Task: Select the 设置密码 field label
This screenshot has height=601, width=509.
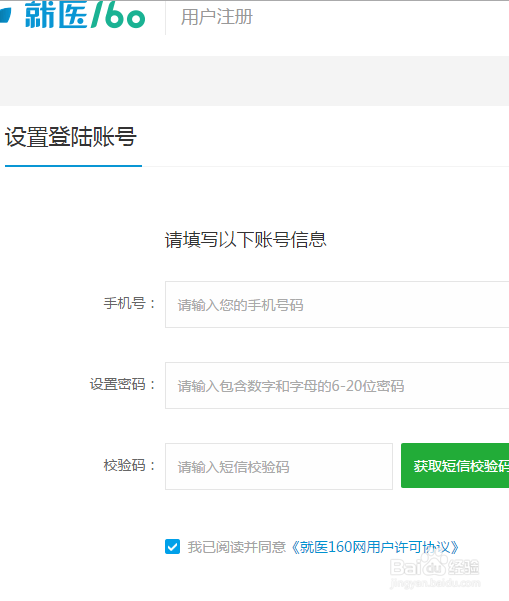Action: point(122,384)
